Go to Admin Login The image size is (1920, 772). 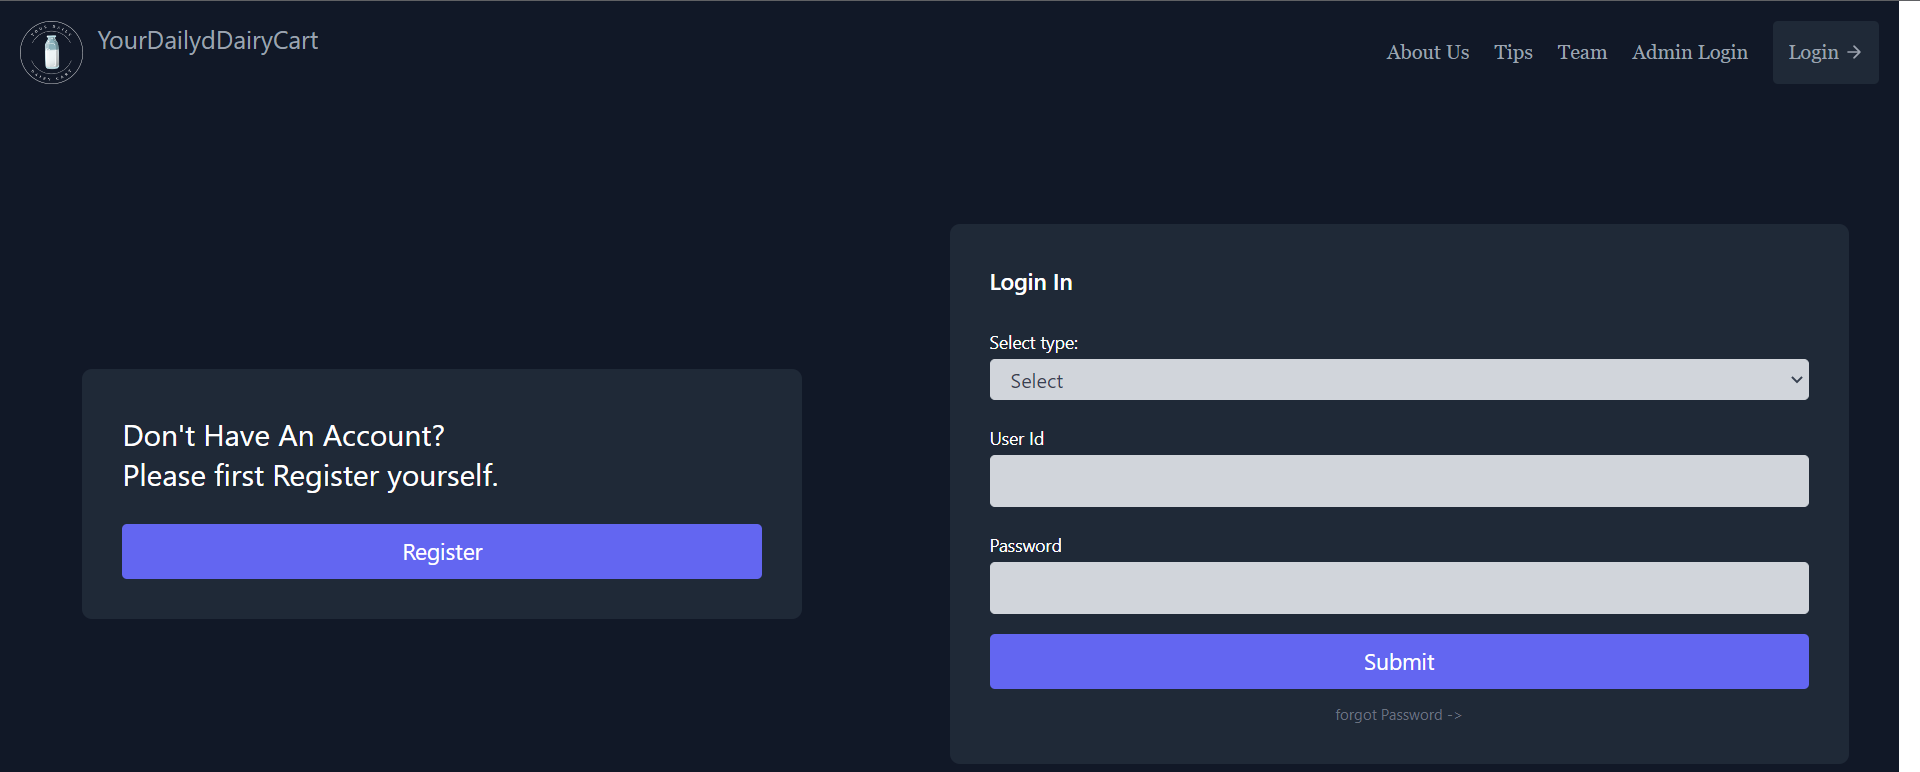pos(1689,52)
